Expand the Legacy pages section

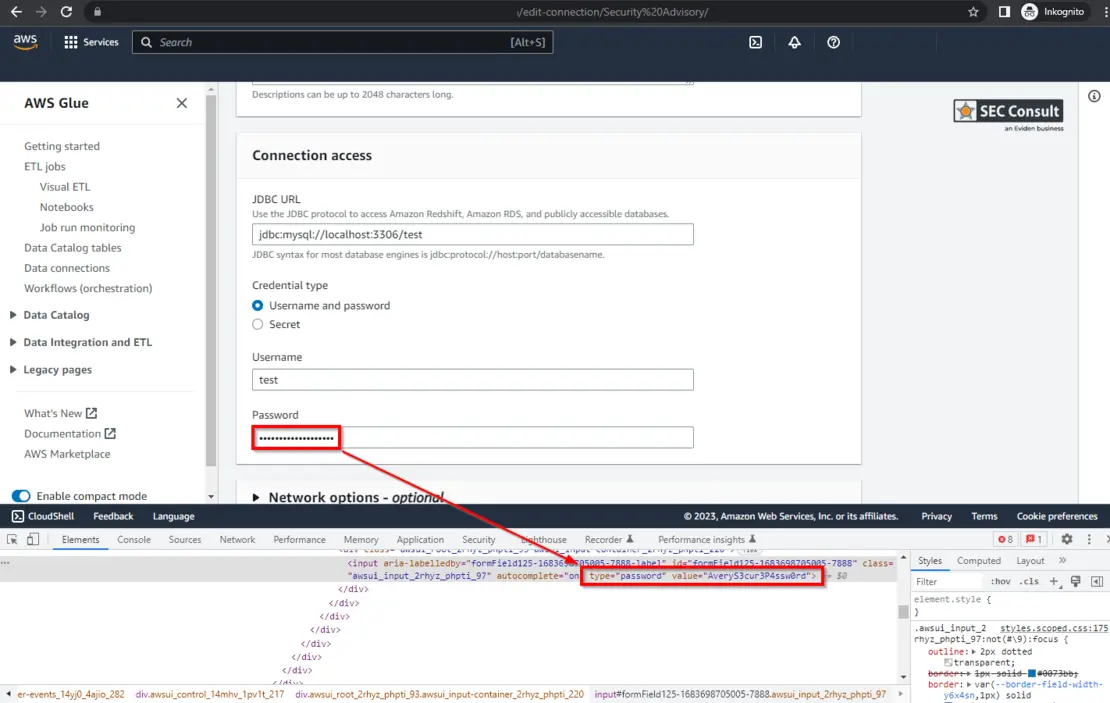click(13, 370)
